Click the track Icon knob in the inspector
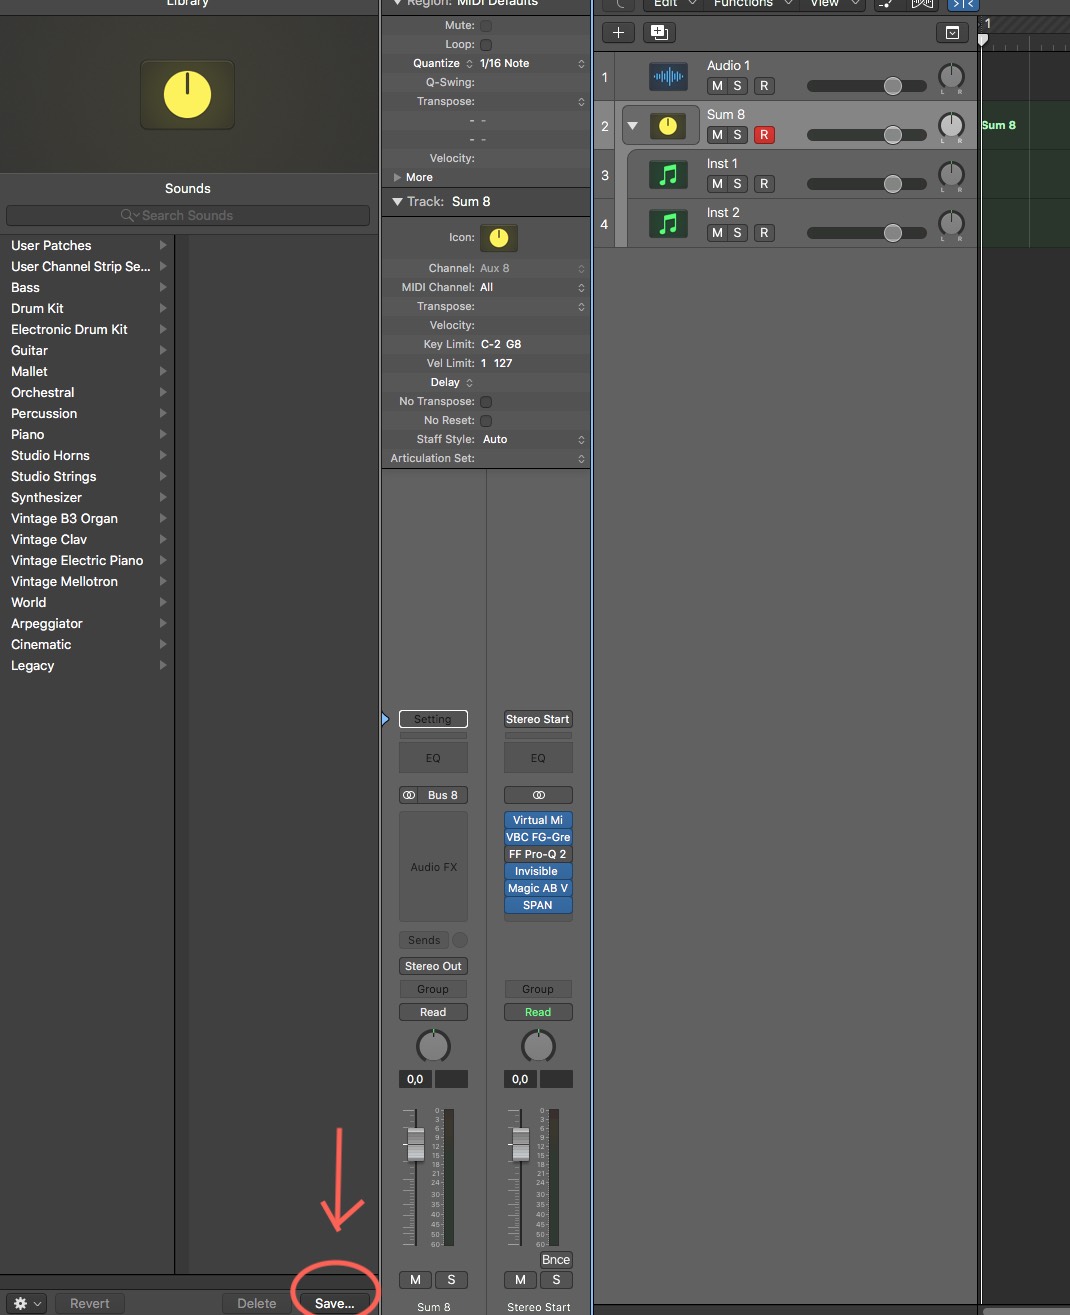Viewport: 1070px width, 1315px height. click(x=498, y=238)
